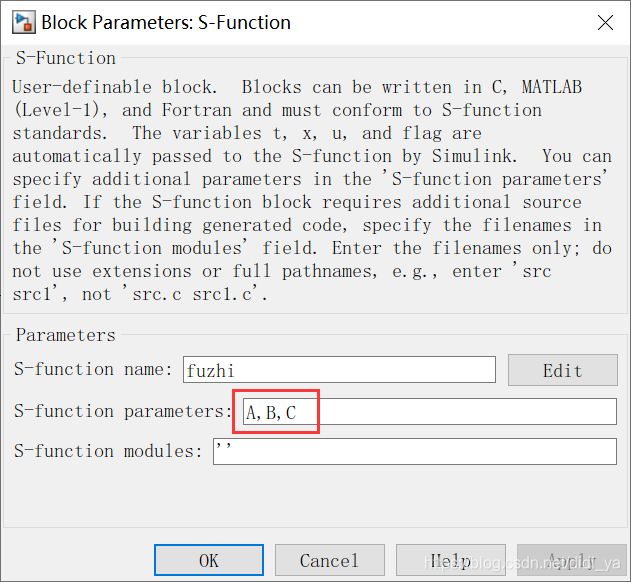Click the 'S-Function' group heading
This screenshot has width=631, height=582.
[66, 58]
